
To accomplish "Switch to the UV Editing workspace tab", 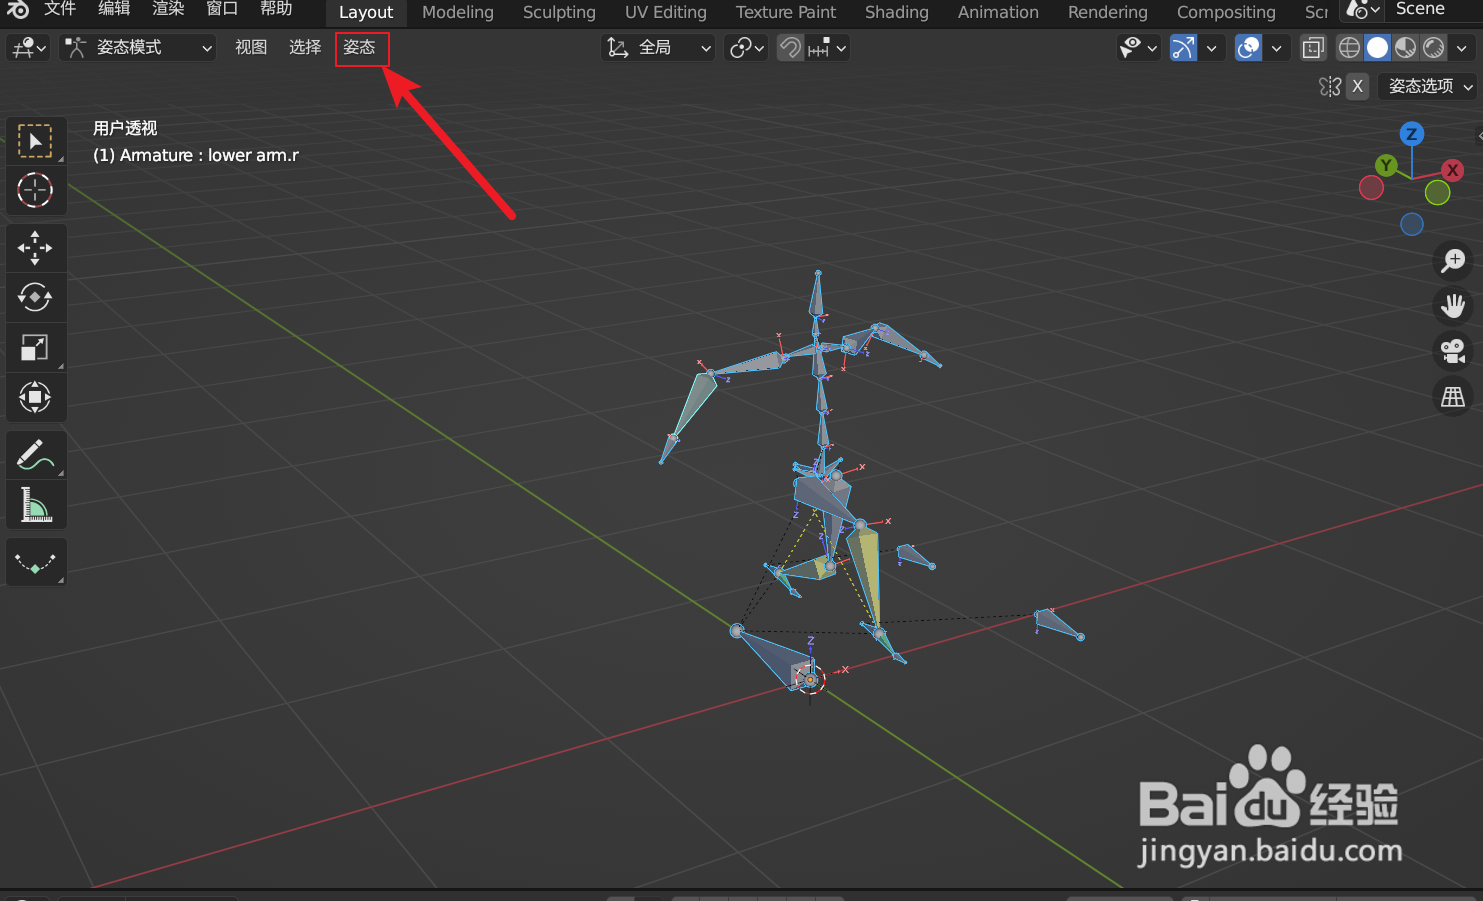I will coord(666,12).
